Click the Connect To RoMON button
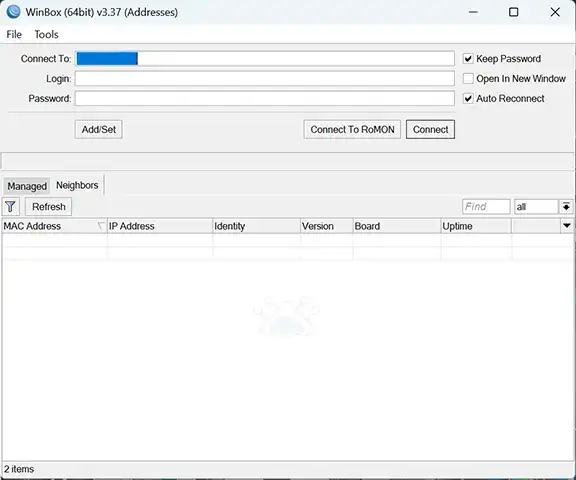Screen dimensions: 576x480 (x=352, y=129)
